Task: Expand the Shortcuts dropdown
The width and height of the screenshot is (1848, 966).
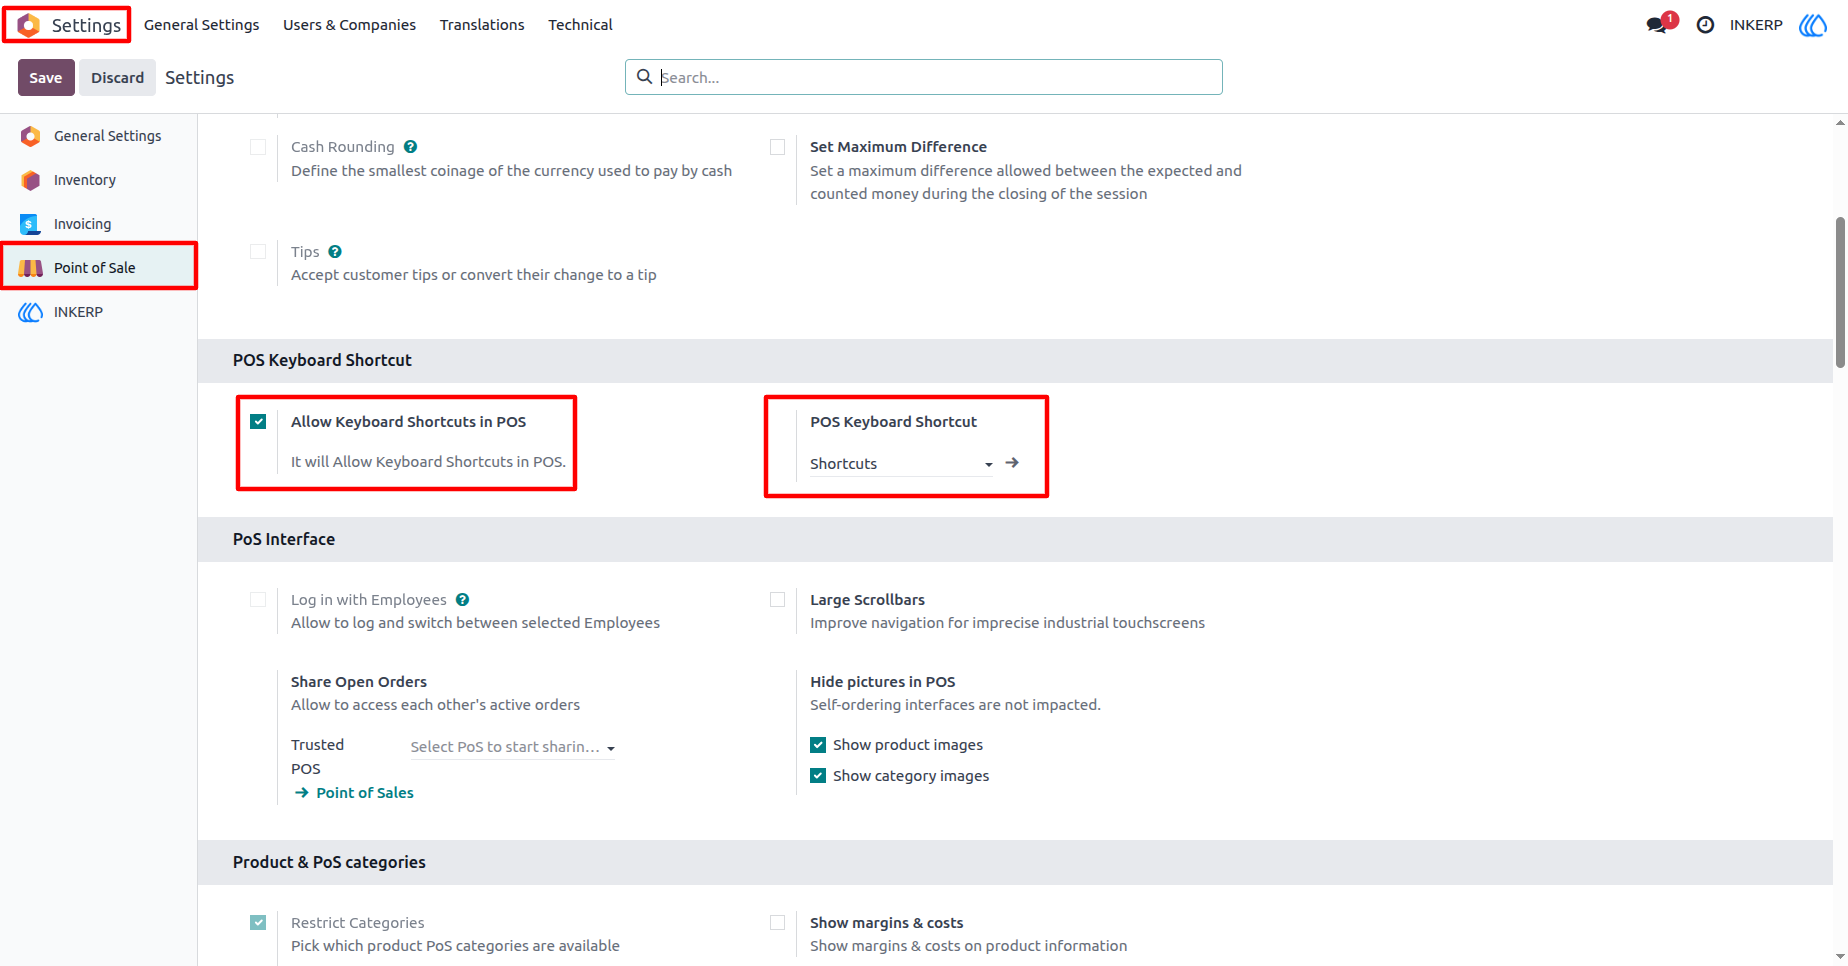Action: (x=901, y=464)
